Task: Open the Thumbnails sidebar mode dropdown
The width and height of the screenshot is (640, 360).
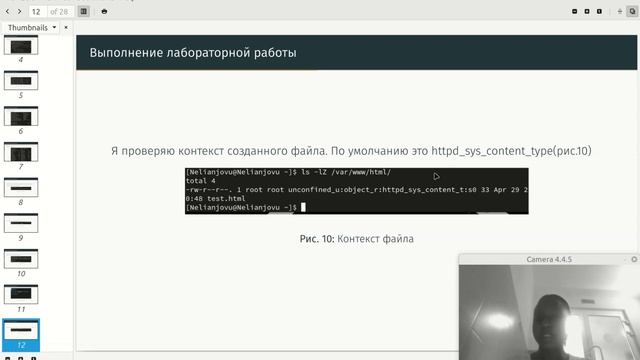Action: tap(32, 27)
